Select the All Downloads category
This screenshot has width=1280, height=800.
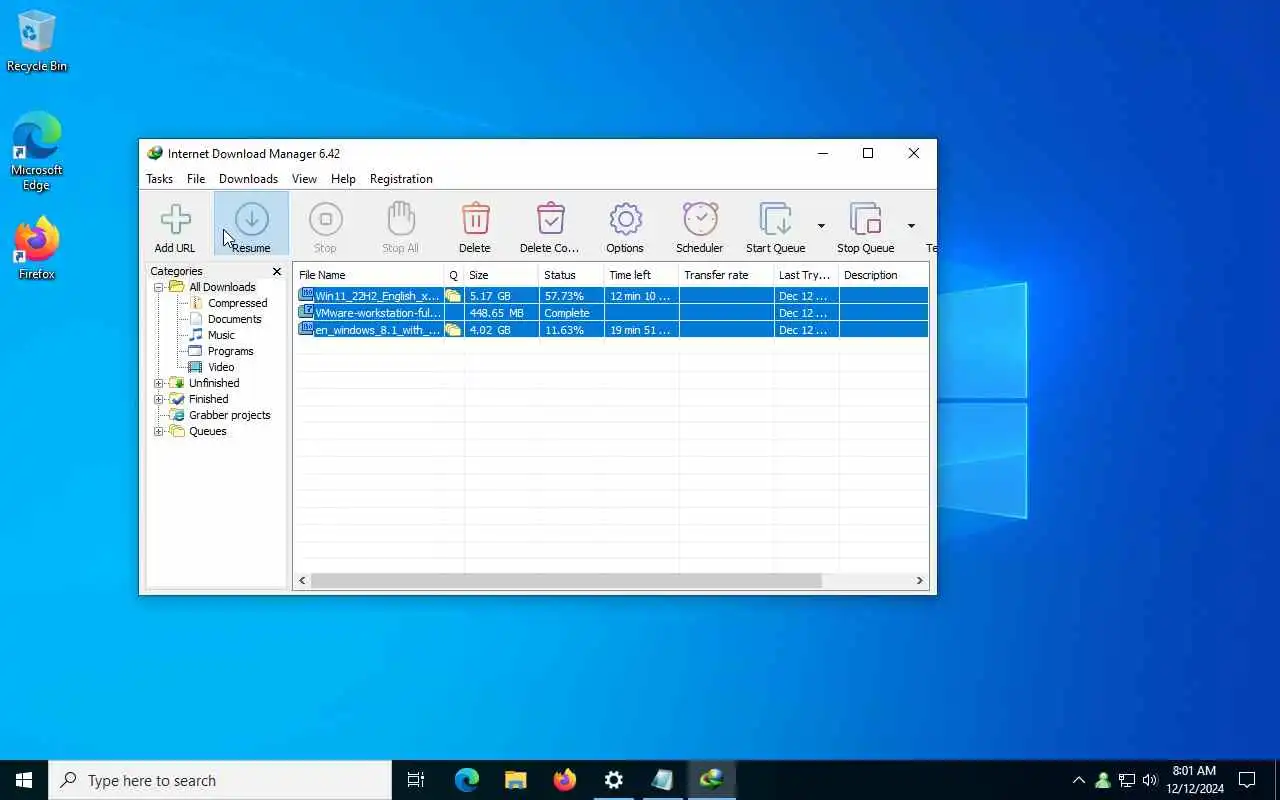pos(222,287)
